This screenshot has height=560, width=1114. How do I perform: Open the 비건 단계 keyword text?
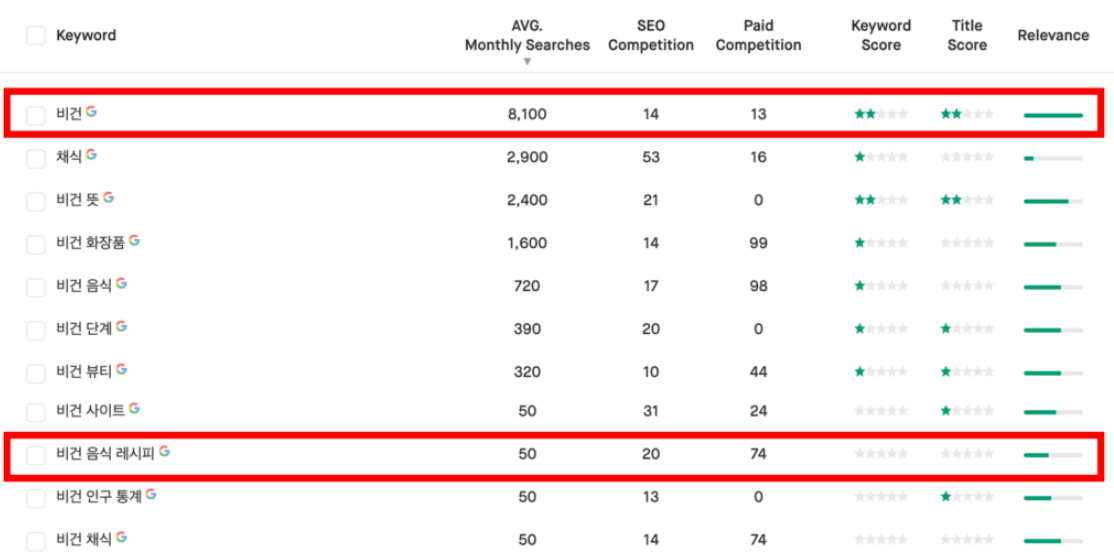(x=84, y=328)
